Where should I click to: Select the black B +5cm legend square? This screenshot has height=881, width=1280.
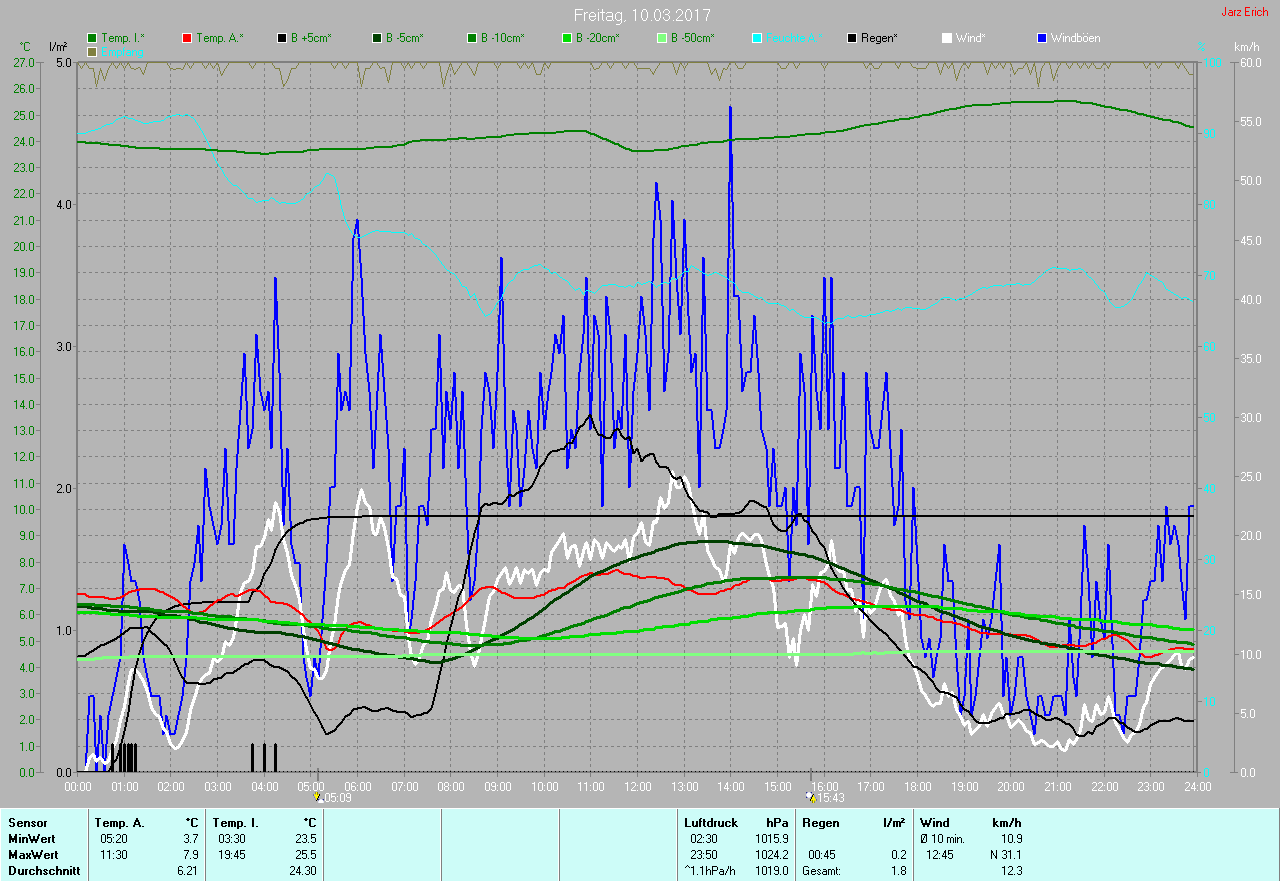283,38
